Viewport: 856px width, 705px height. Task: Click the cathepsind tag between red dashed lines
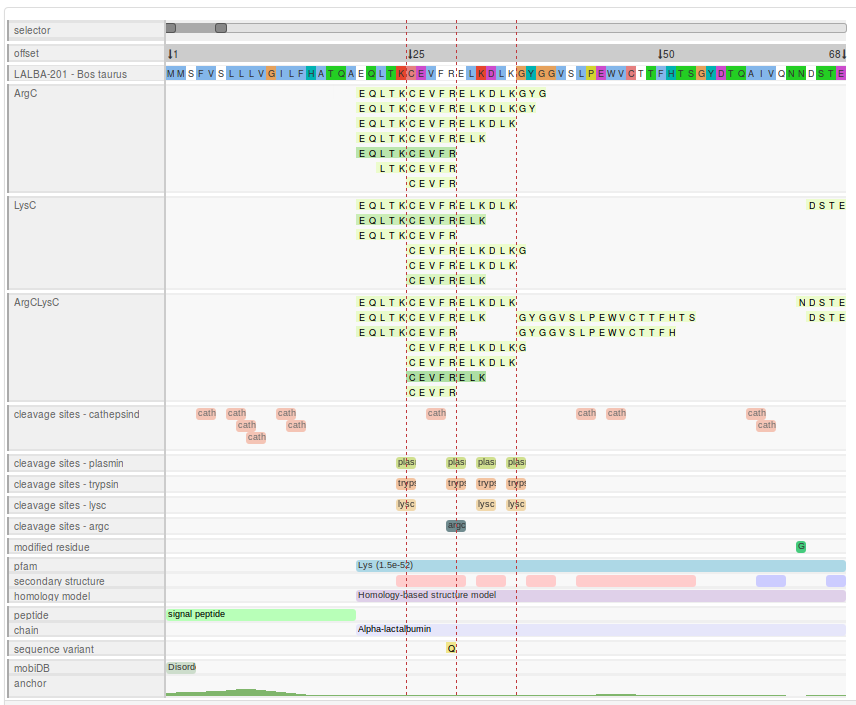(x=436, y=413)
